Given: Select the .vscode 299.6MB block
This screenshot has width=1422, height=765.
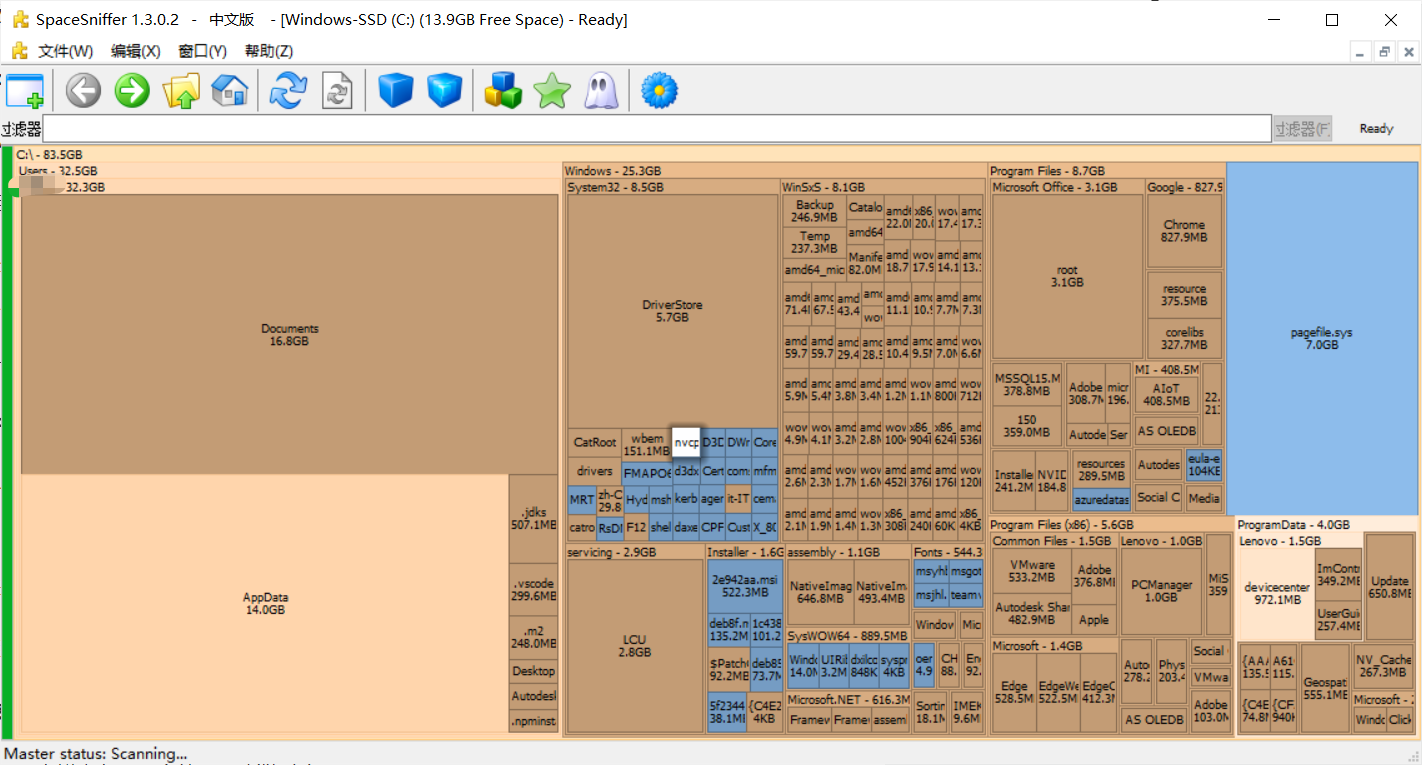Looking at the screenshot, I should click(x=533, y=589).
